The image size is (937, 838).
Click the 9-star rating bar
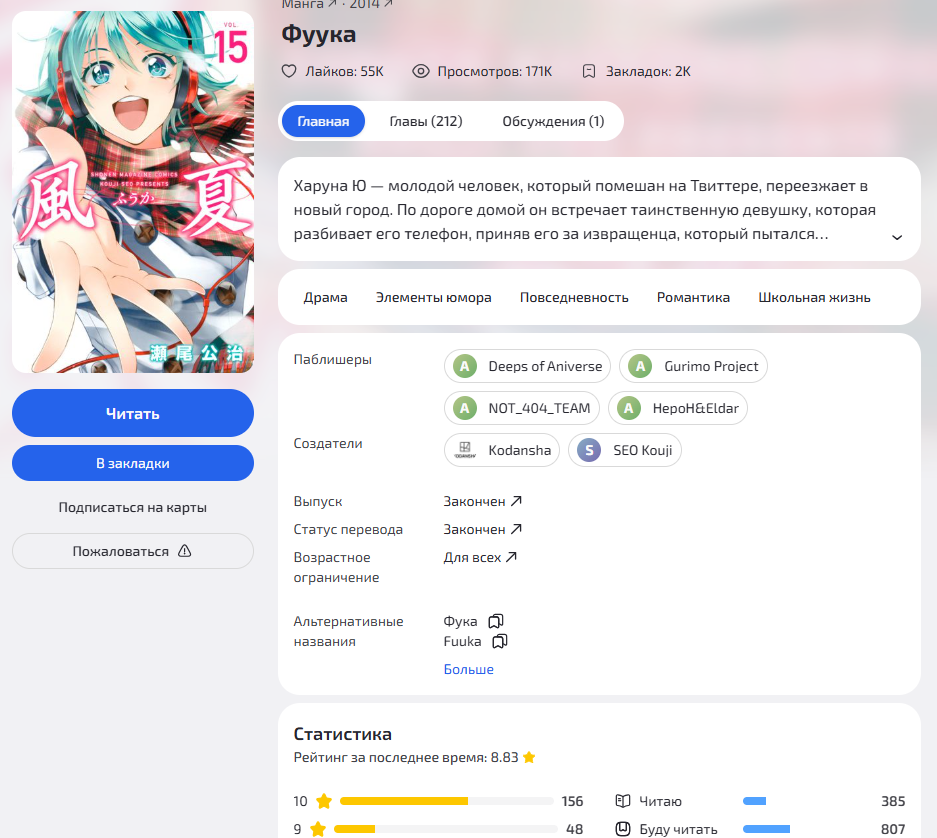pyautogui.click(x=446, y=829)
